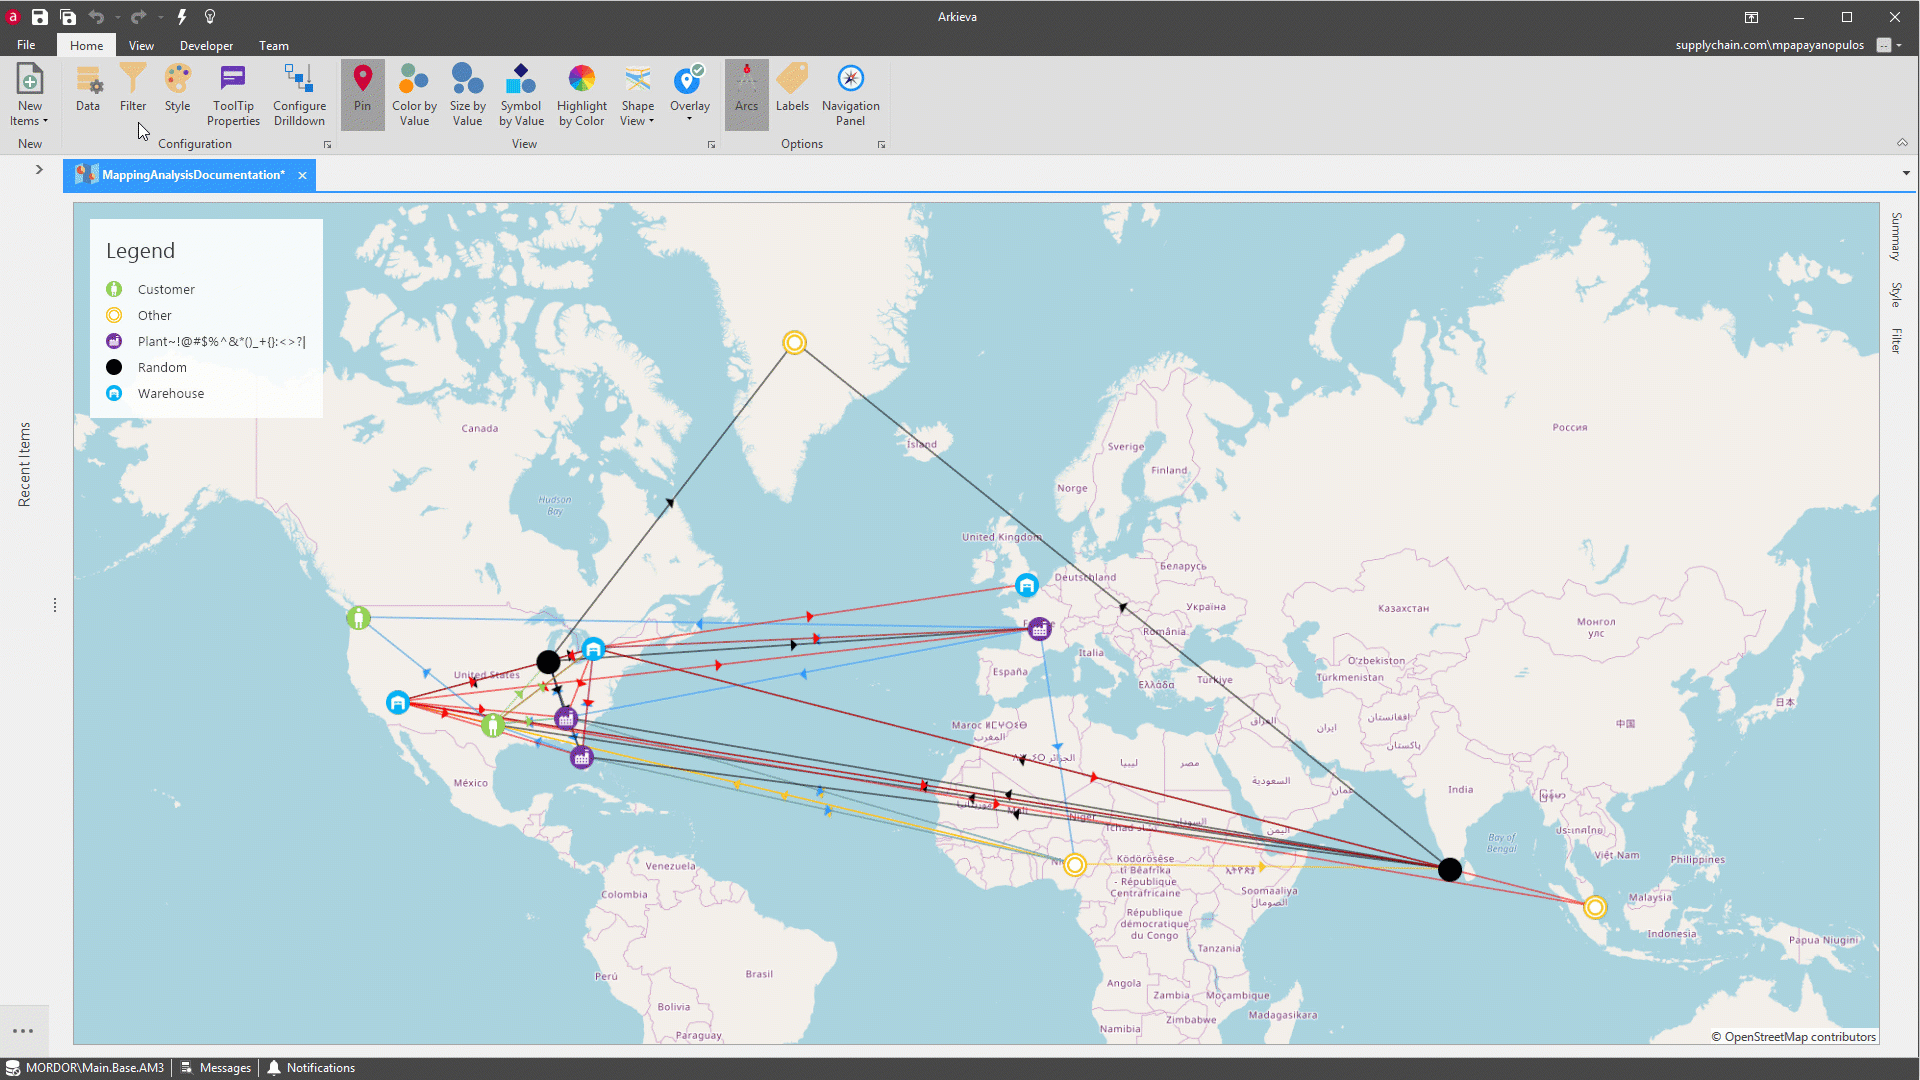This screenshot has height=1080, width=1920.
Task: Click the Other legend entry
Action: coord(139,315)
